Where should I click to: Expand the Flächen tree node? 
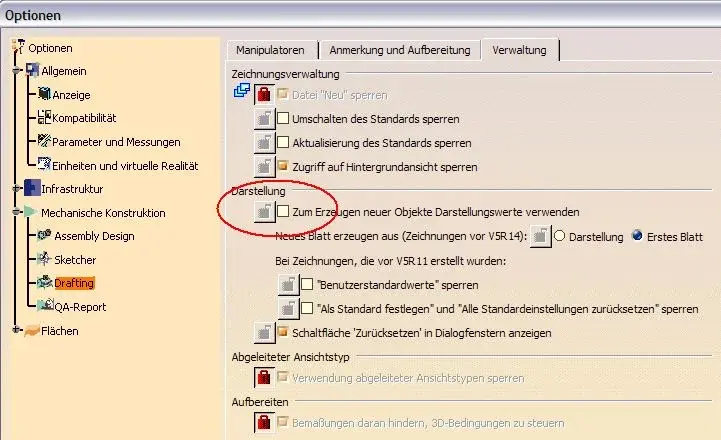[16, 331]
